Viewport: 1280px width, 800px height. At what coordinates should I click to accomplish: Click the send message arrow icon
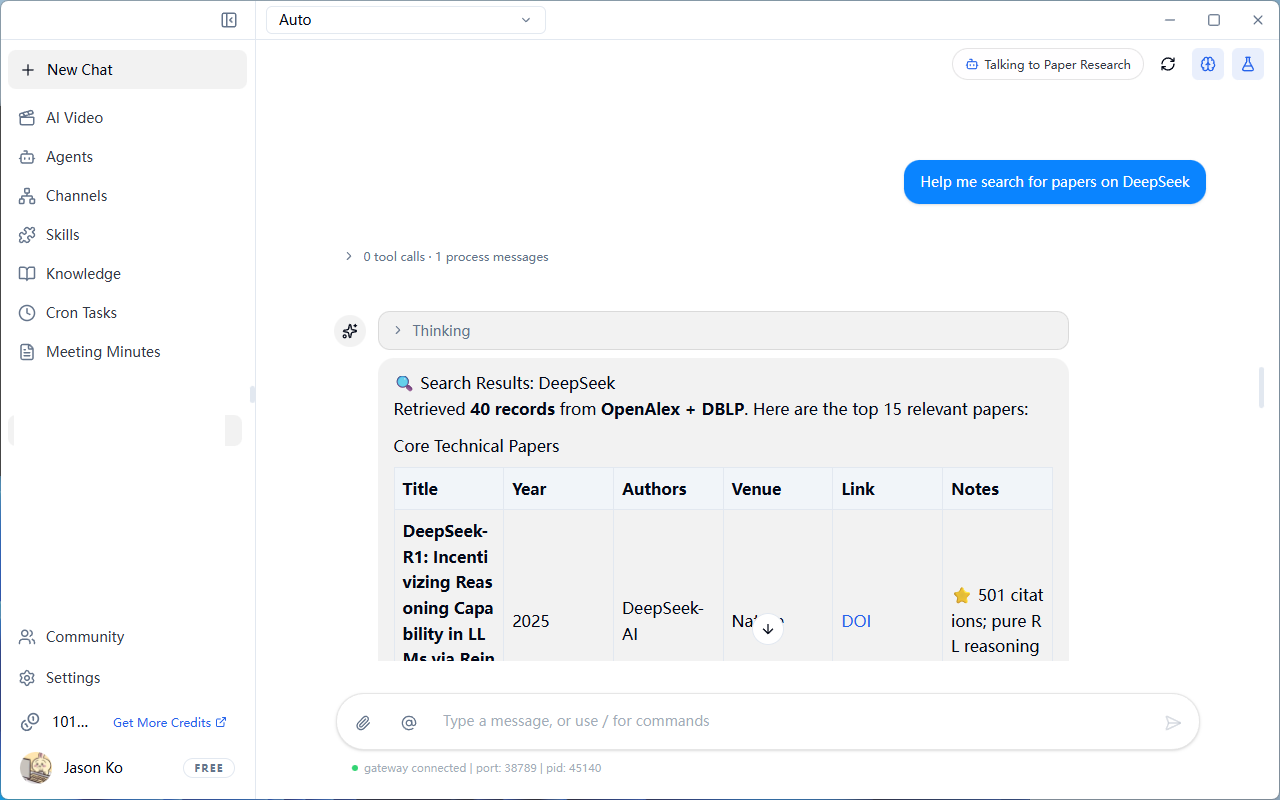[x=1173, y=722]
